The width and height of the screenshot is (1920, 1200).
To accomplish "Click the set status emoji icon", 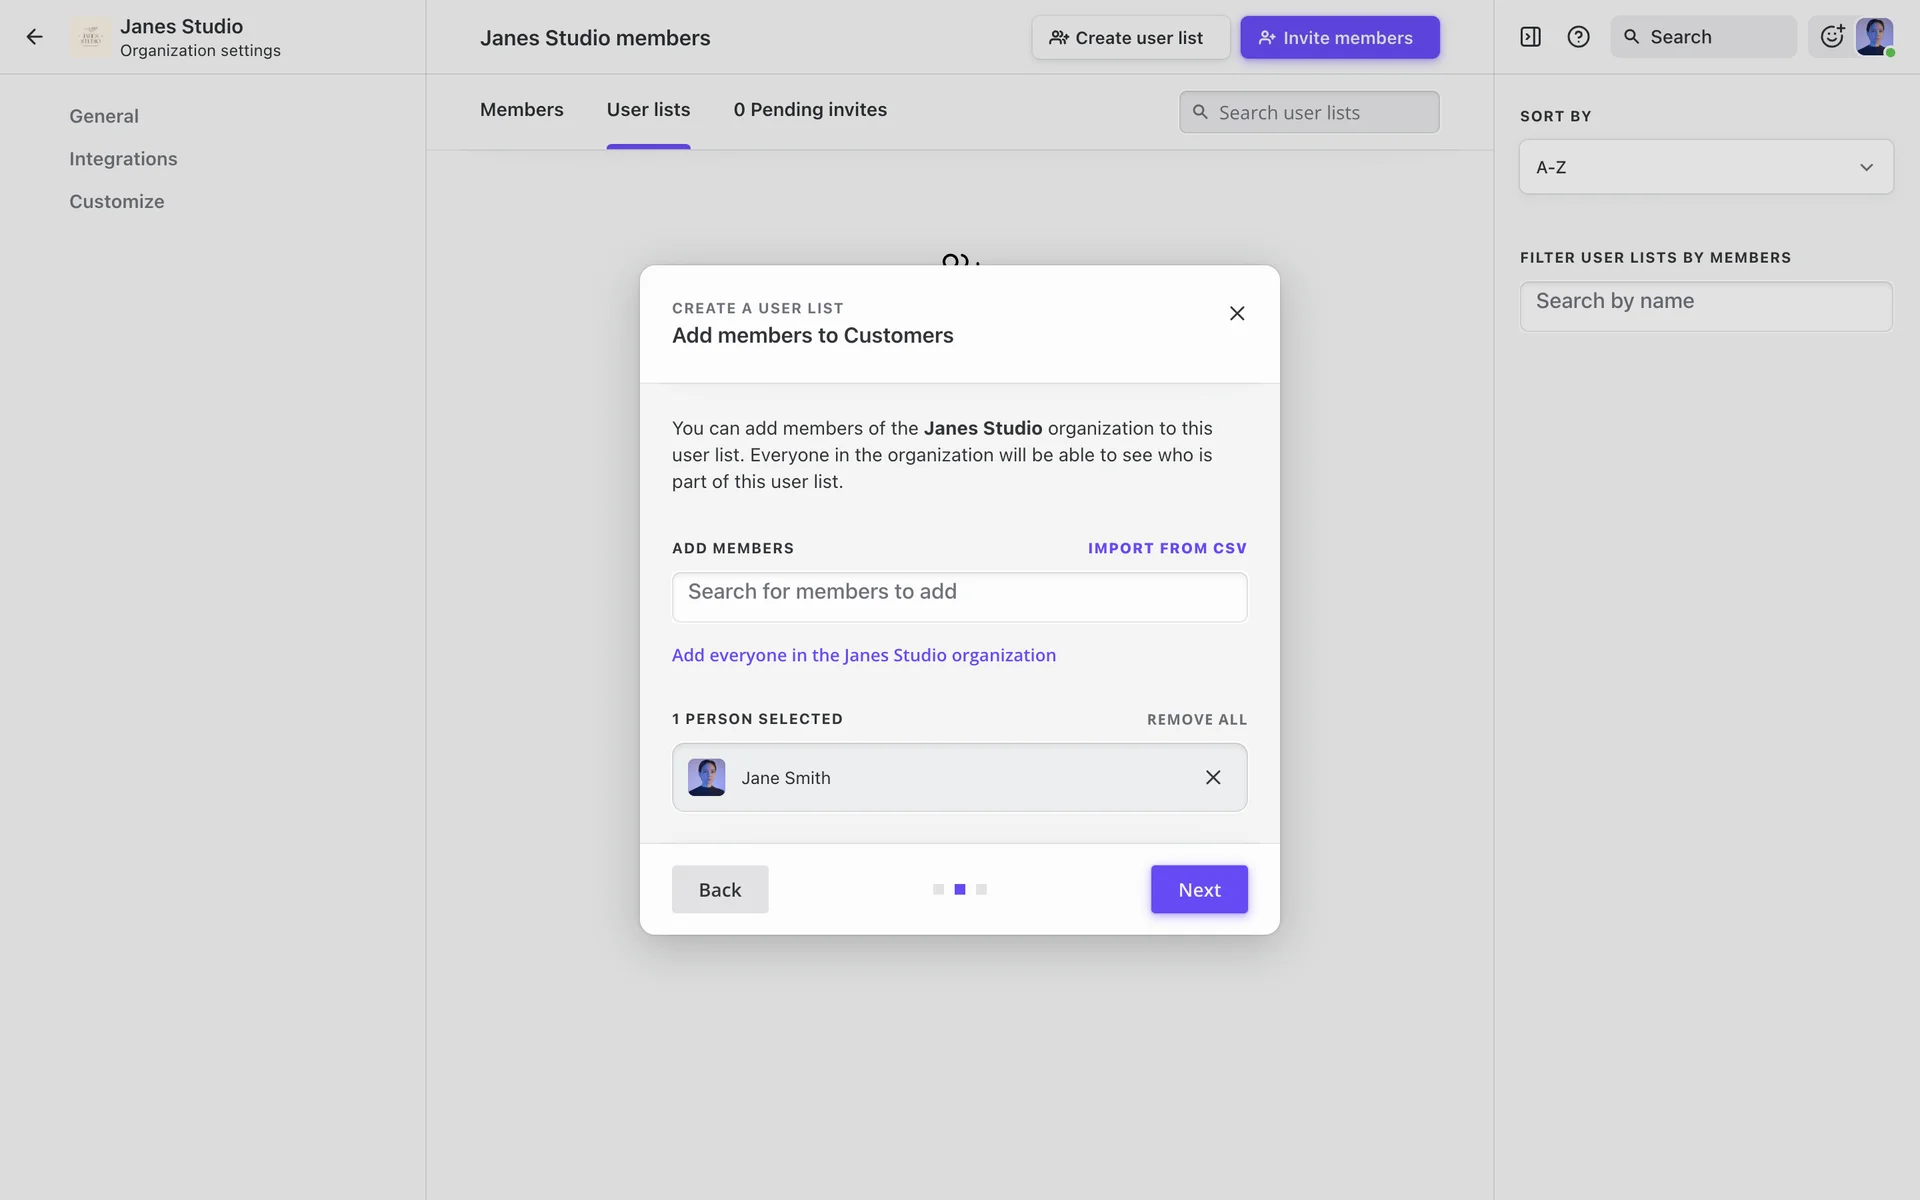I will tap(1831, 37).
